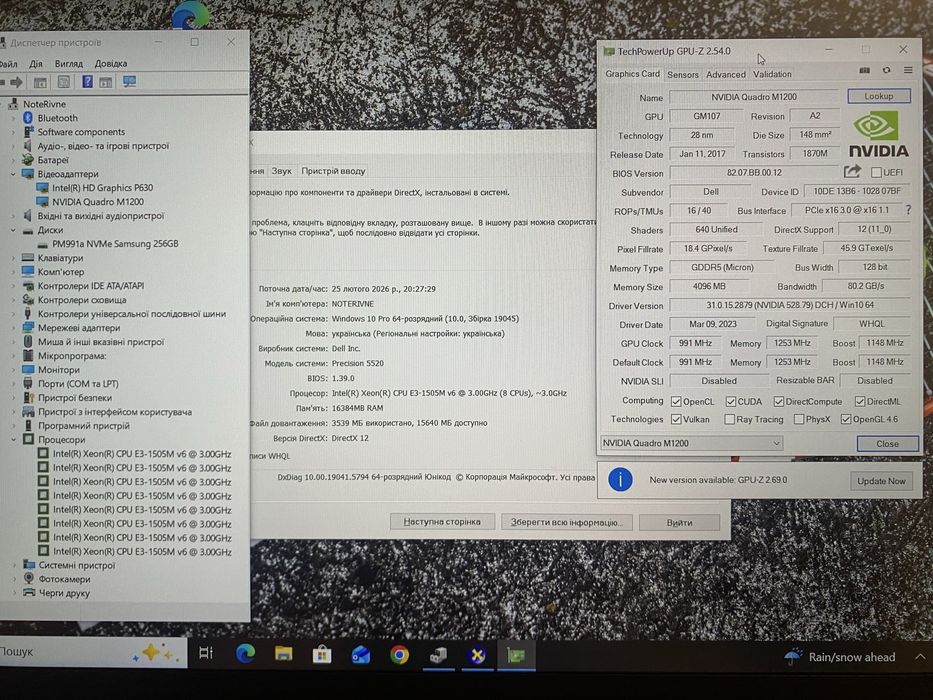This screenshot has height=700, width=933.
Task: Click the GPU-Z refresh icon
Action: [x=887, y=70]
